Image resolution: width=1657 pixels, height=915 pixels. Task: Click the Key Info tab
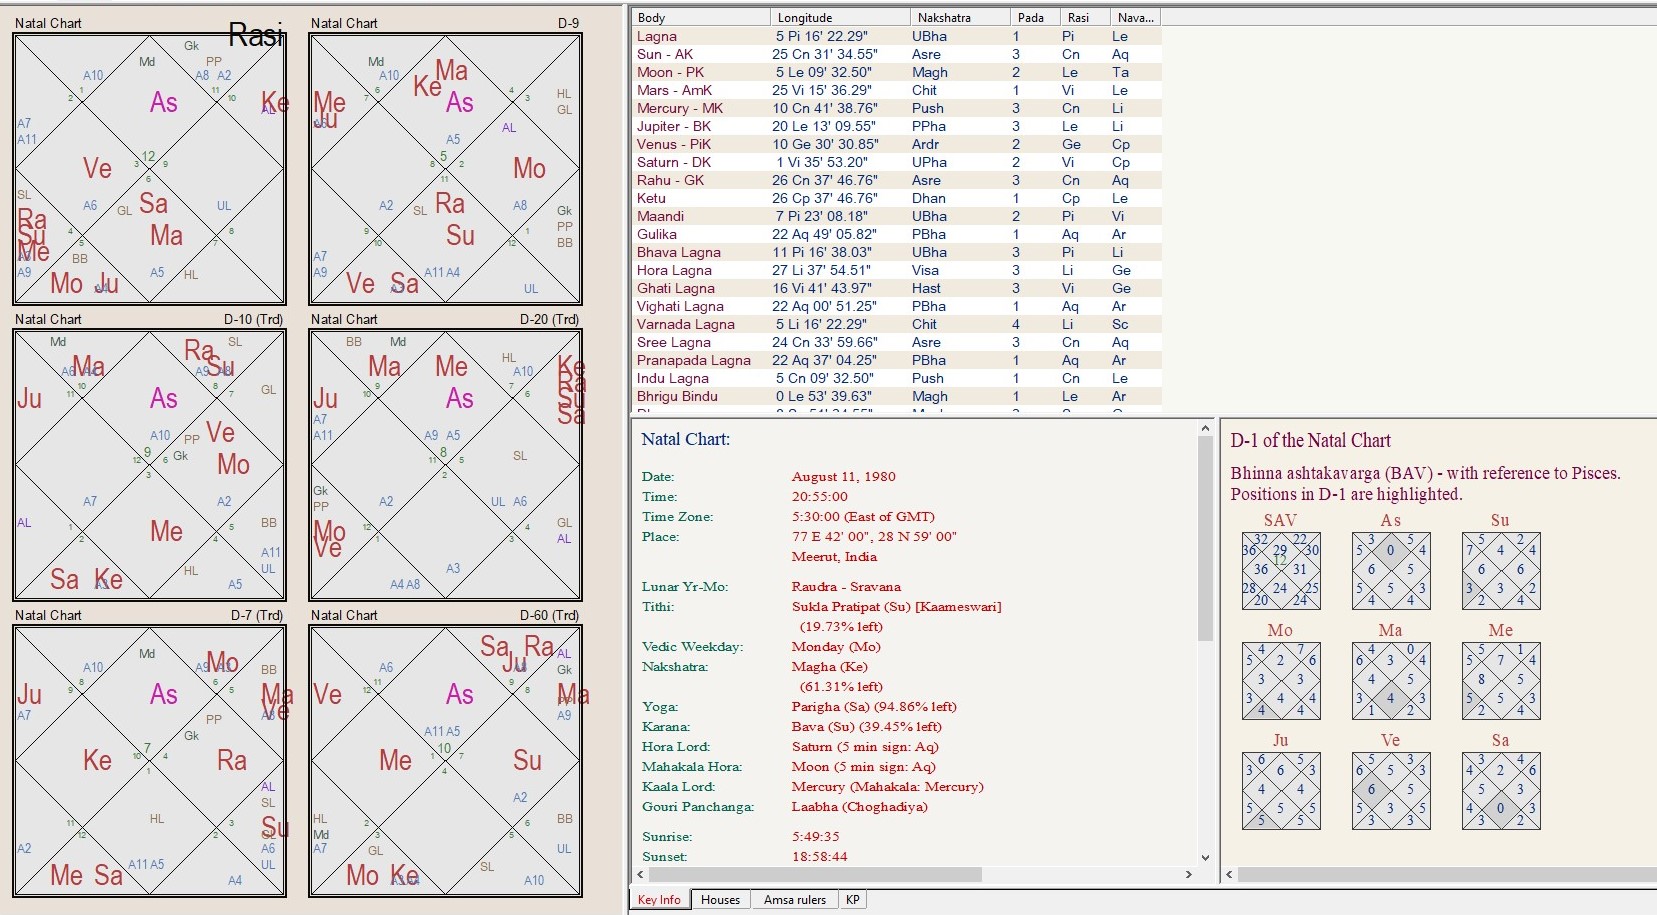pos(659,900)
